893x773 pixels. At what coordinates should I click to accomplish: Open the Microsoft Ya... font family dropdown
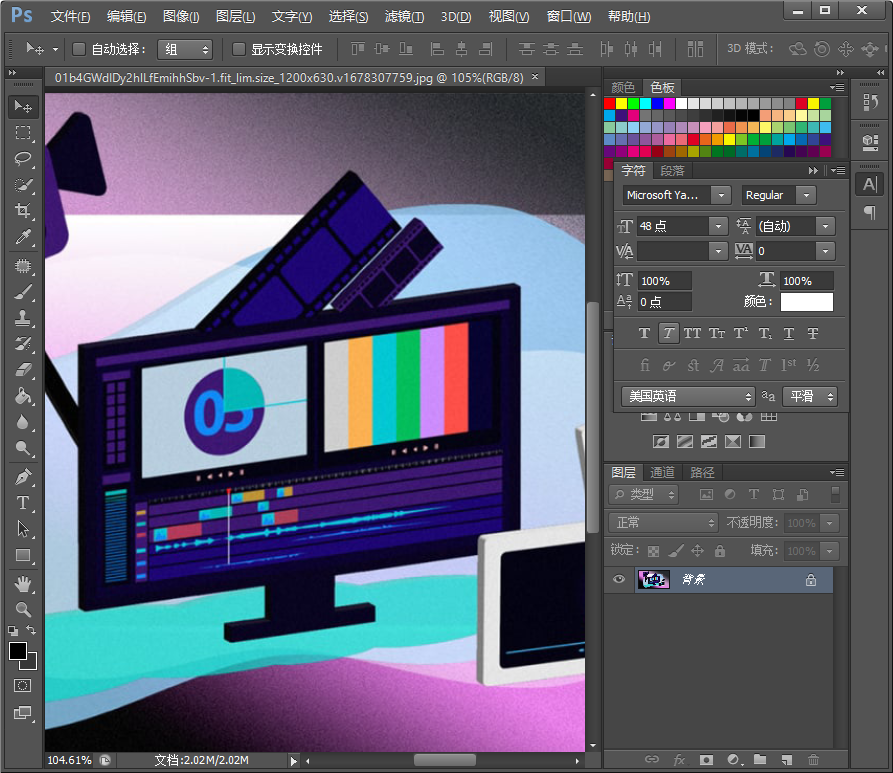pos(722,195)
